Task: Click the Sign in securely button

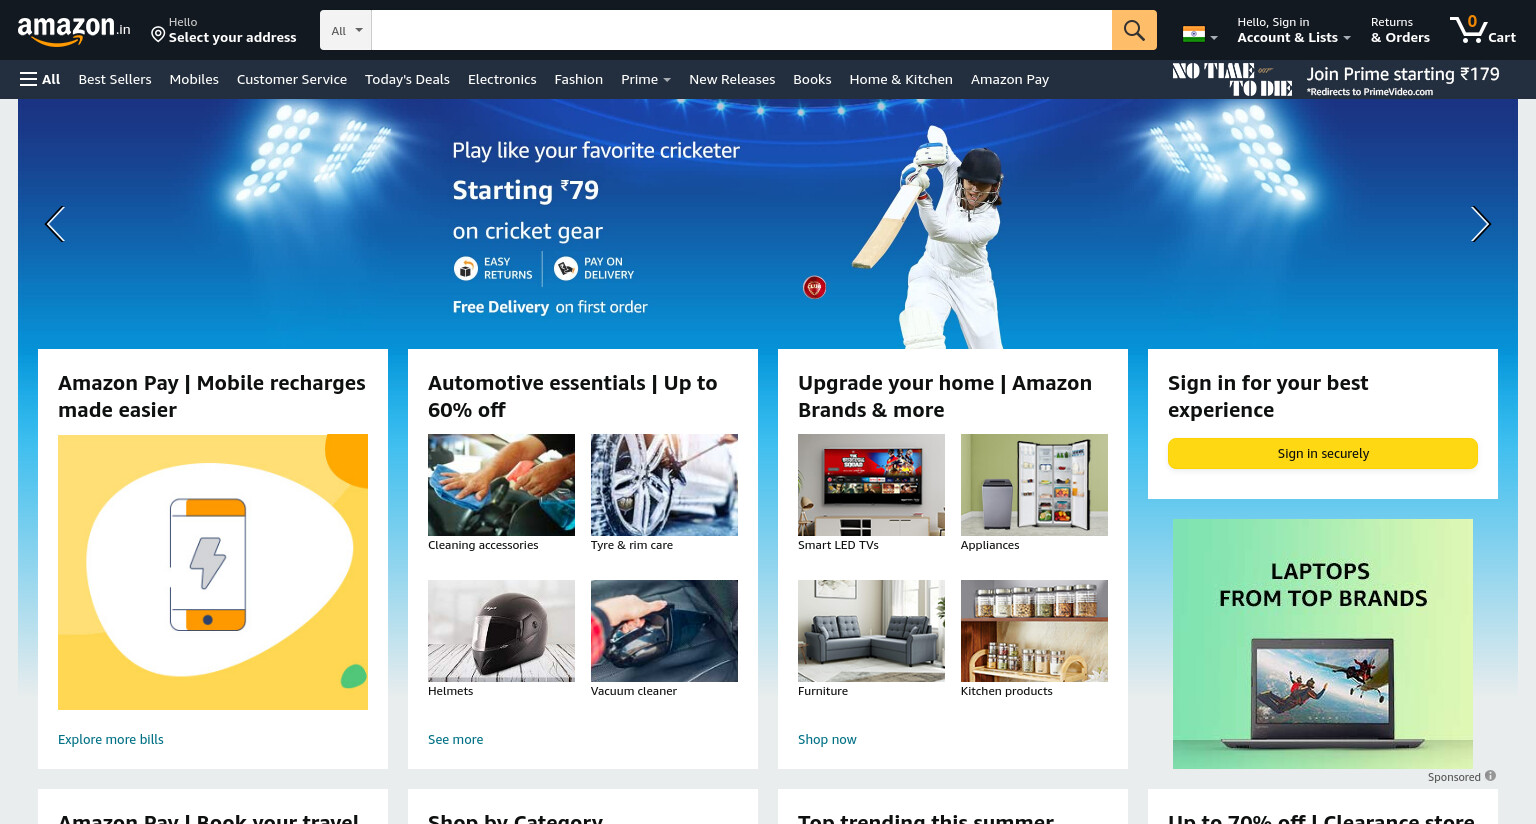Action: coord(1323,453)
